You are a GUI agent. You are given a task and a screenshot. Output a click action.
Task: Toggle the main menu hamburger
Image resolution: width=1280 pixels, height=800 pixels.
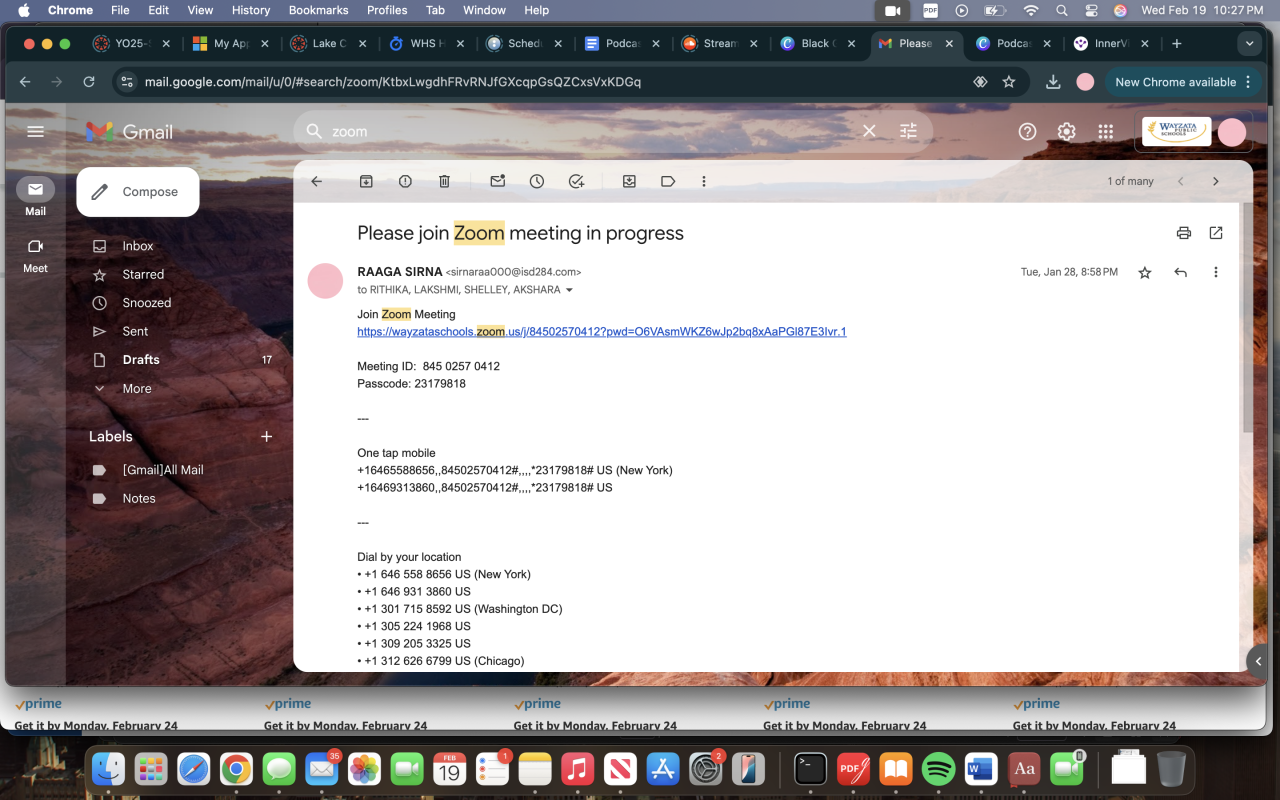coord(36,131)
